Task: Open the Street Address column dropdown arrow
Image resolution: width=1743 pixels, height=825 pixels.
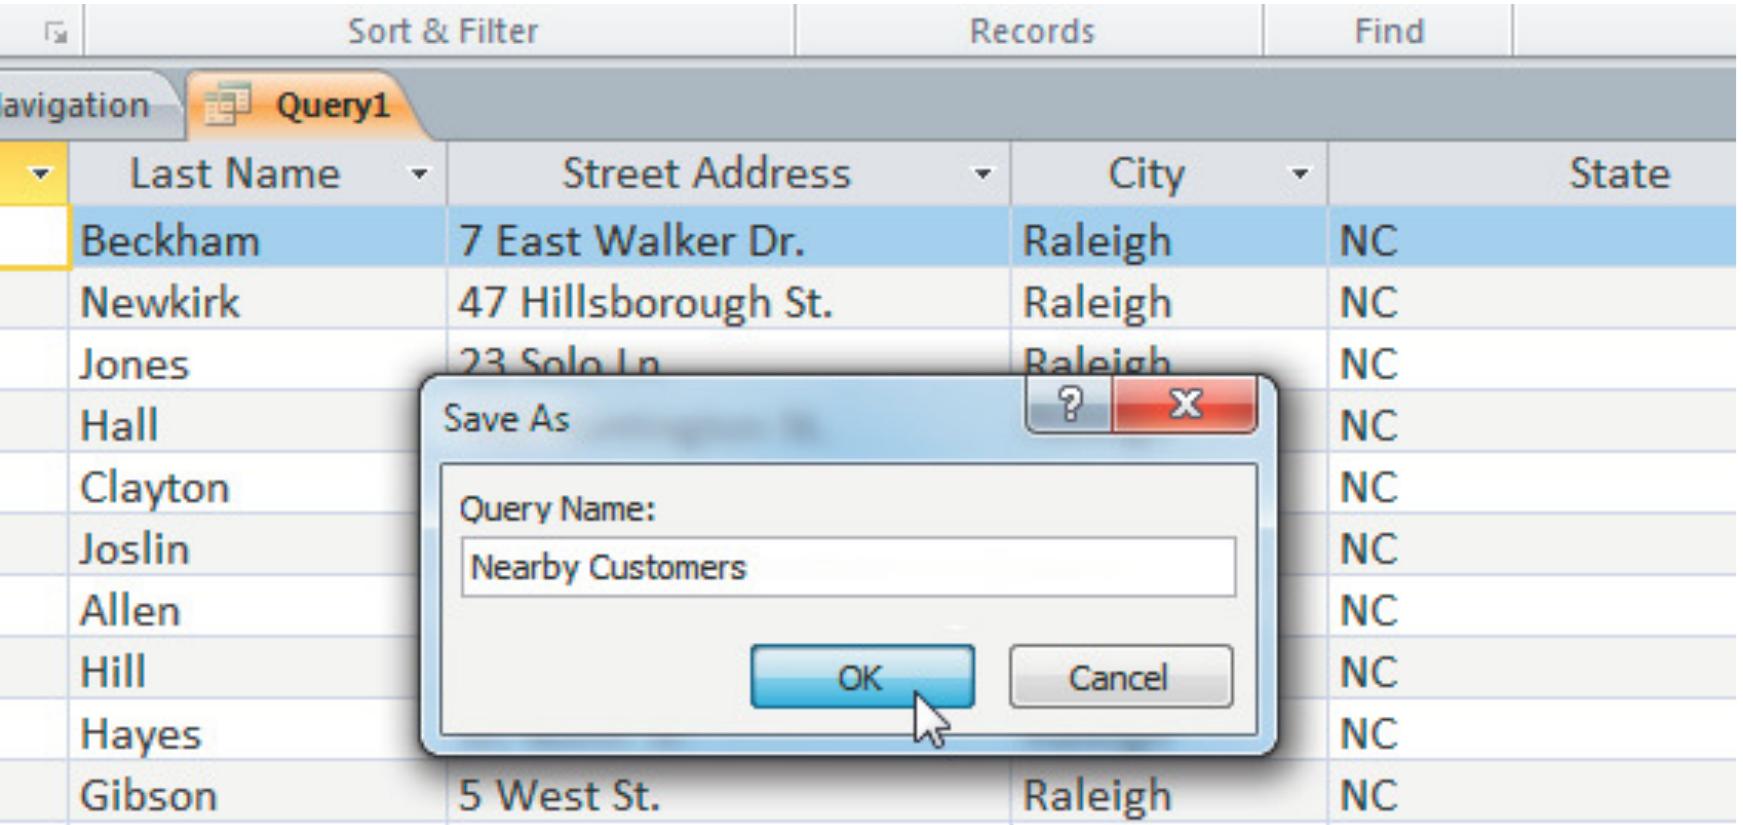Action: point(983,175)
